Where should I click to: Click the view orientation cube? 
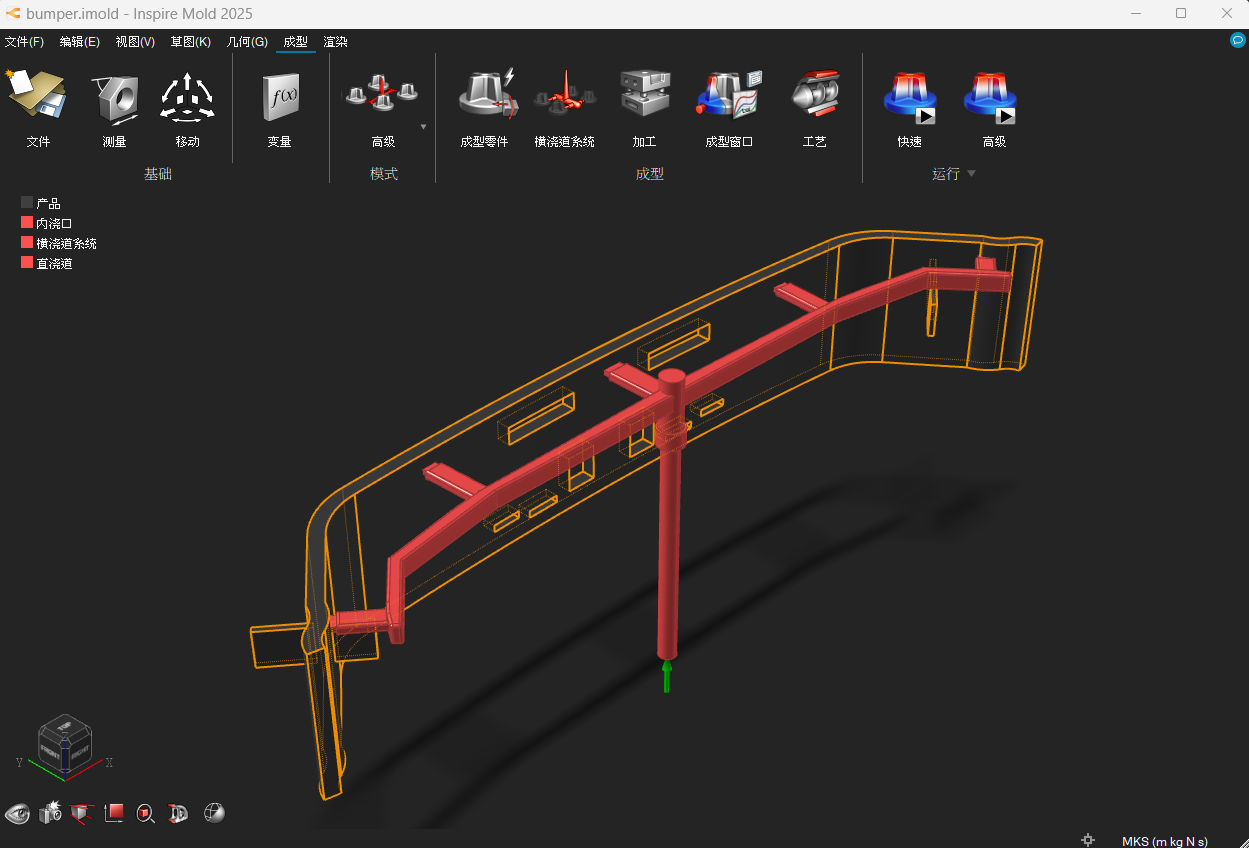[x=65, y=745]
